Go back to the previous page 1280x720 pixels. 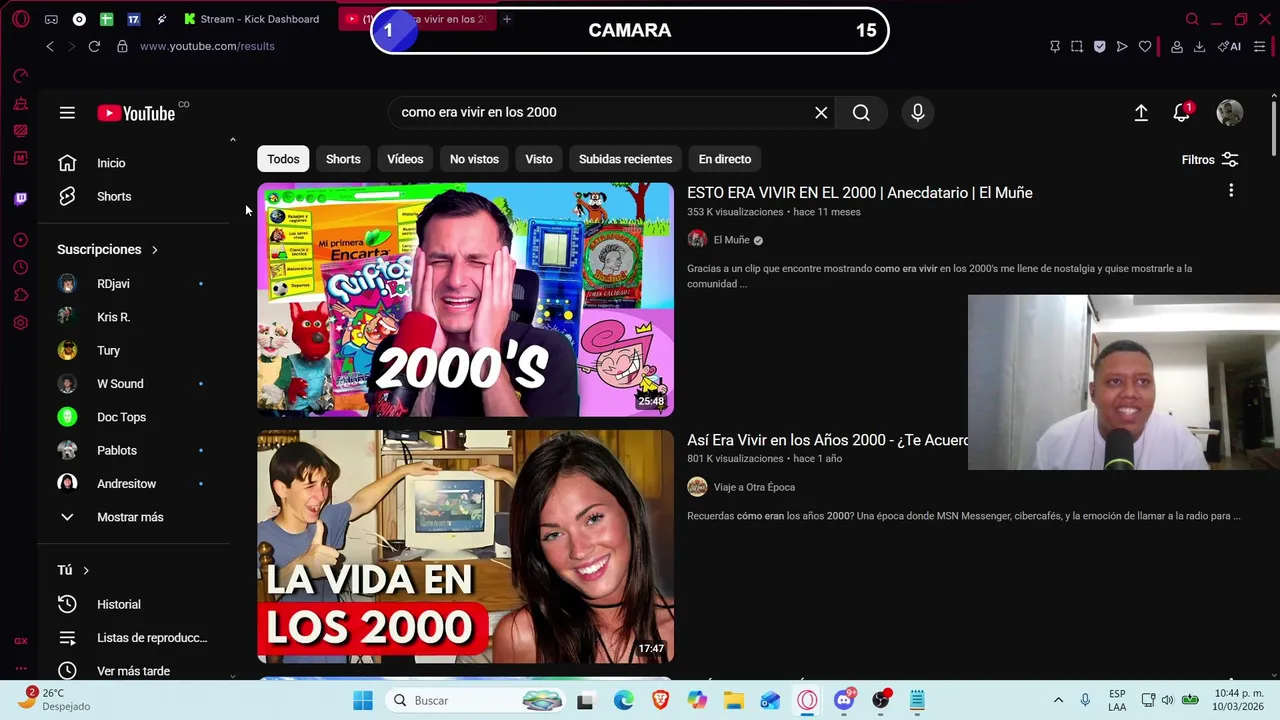pos(50,46)
